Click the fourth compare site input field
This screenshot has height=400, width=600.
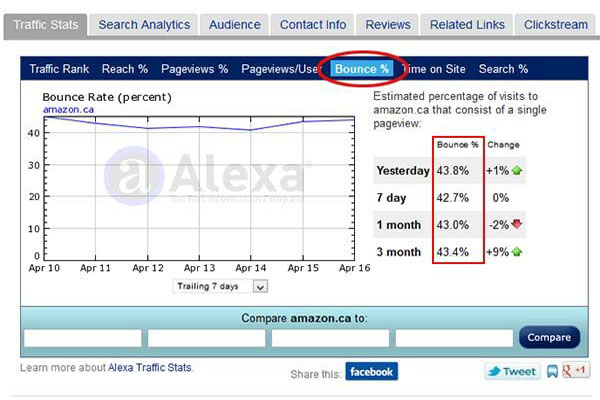coord(454,338)
